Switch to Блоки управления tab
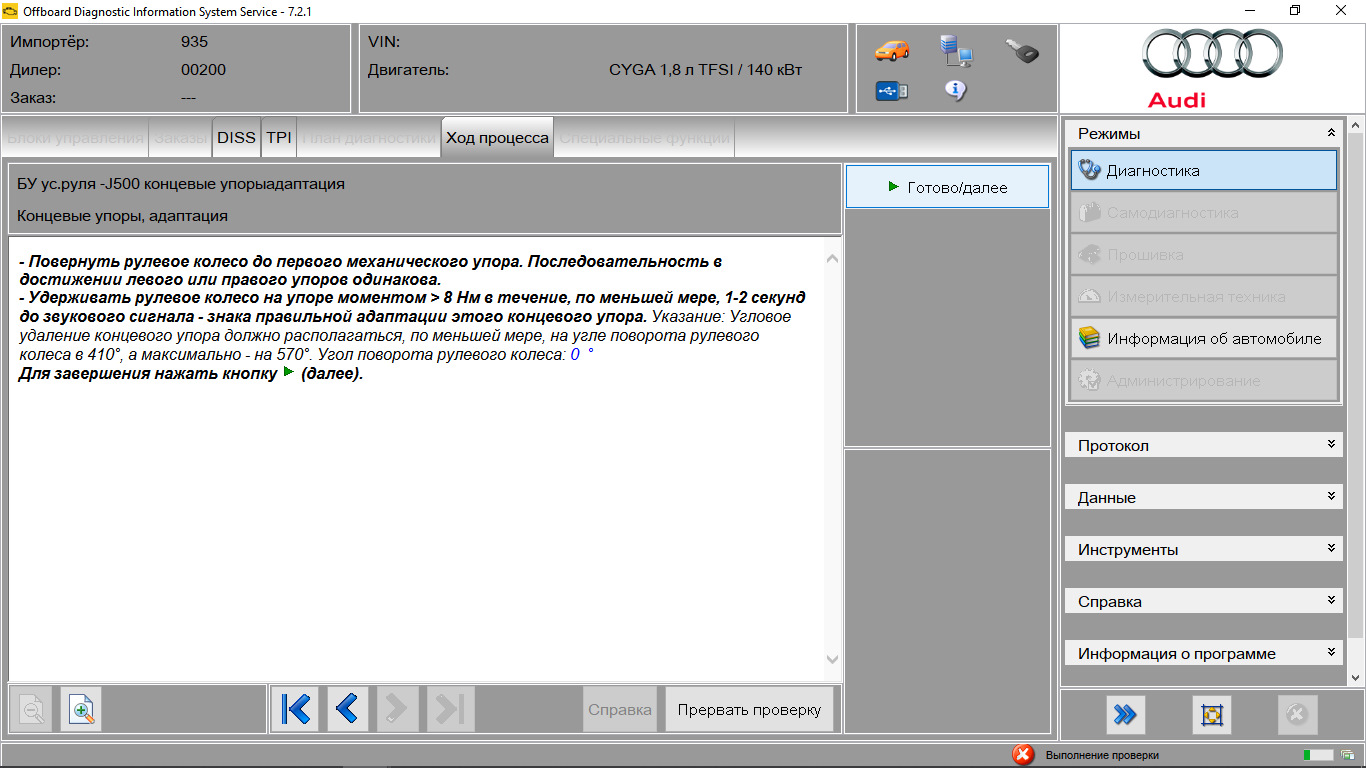 point(75,138)
